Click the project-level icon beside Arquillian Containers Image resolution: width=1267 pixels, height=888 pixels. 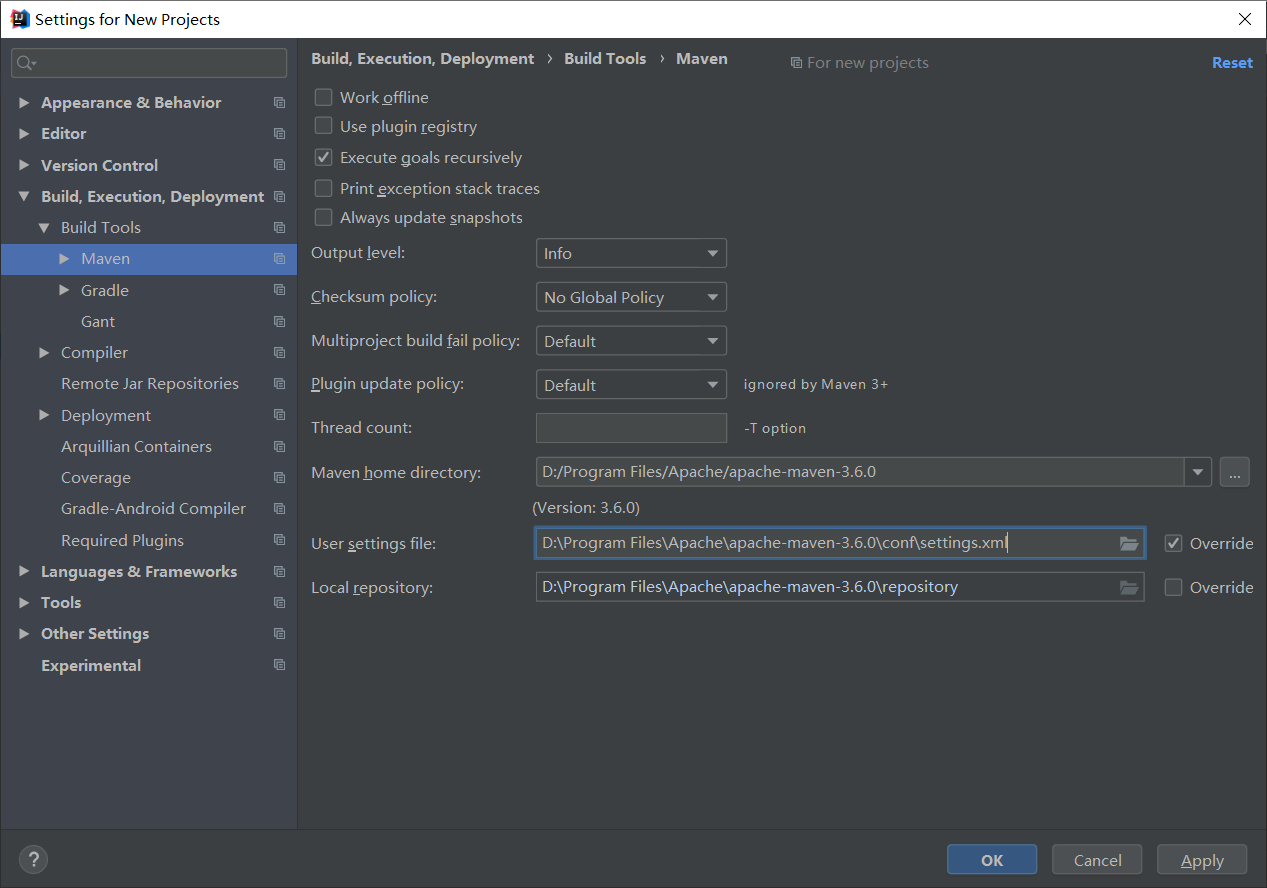(279, 447)
